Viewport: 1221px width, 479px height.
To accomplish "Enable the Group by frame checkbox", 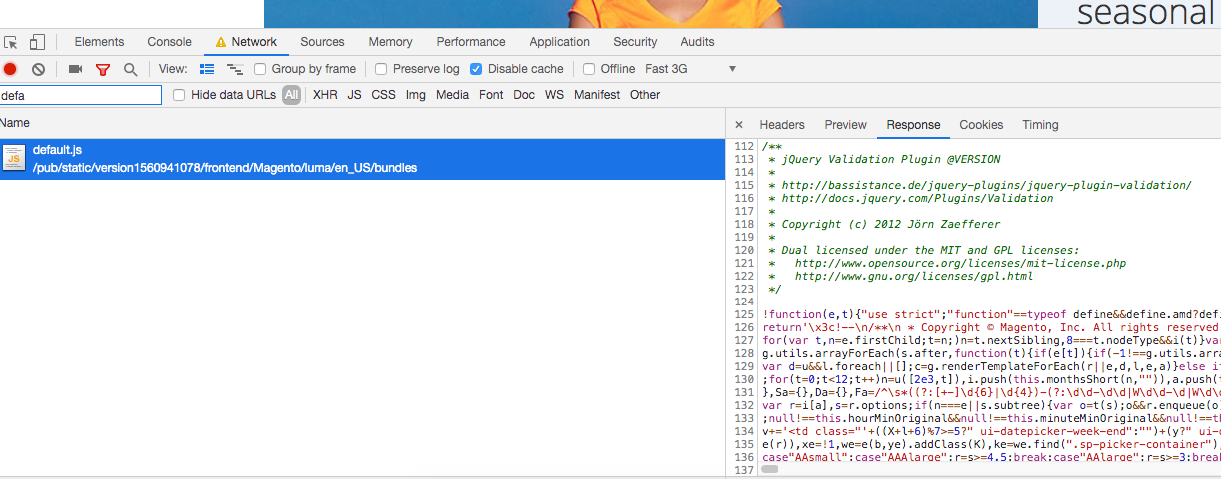I will [260, 69].
